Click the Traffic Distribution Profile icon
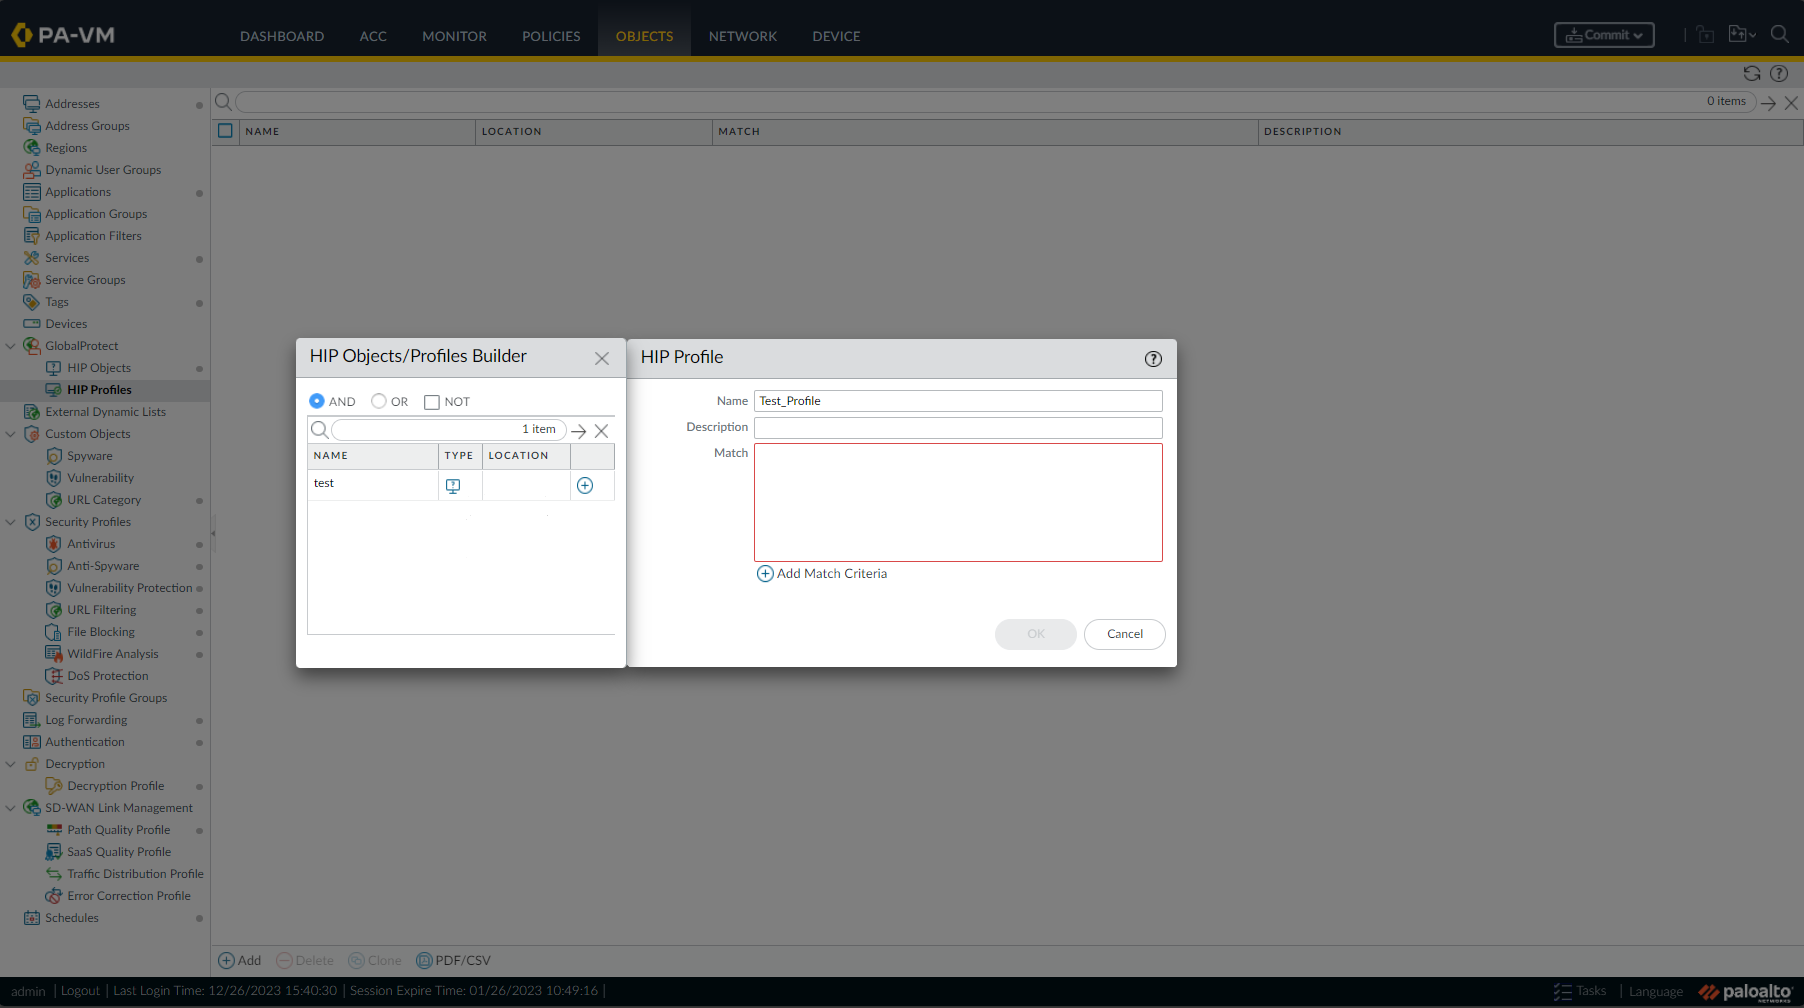This screenshot has height=1008, width=1804. tap(54, 874)
